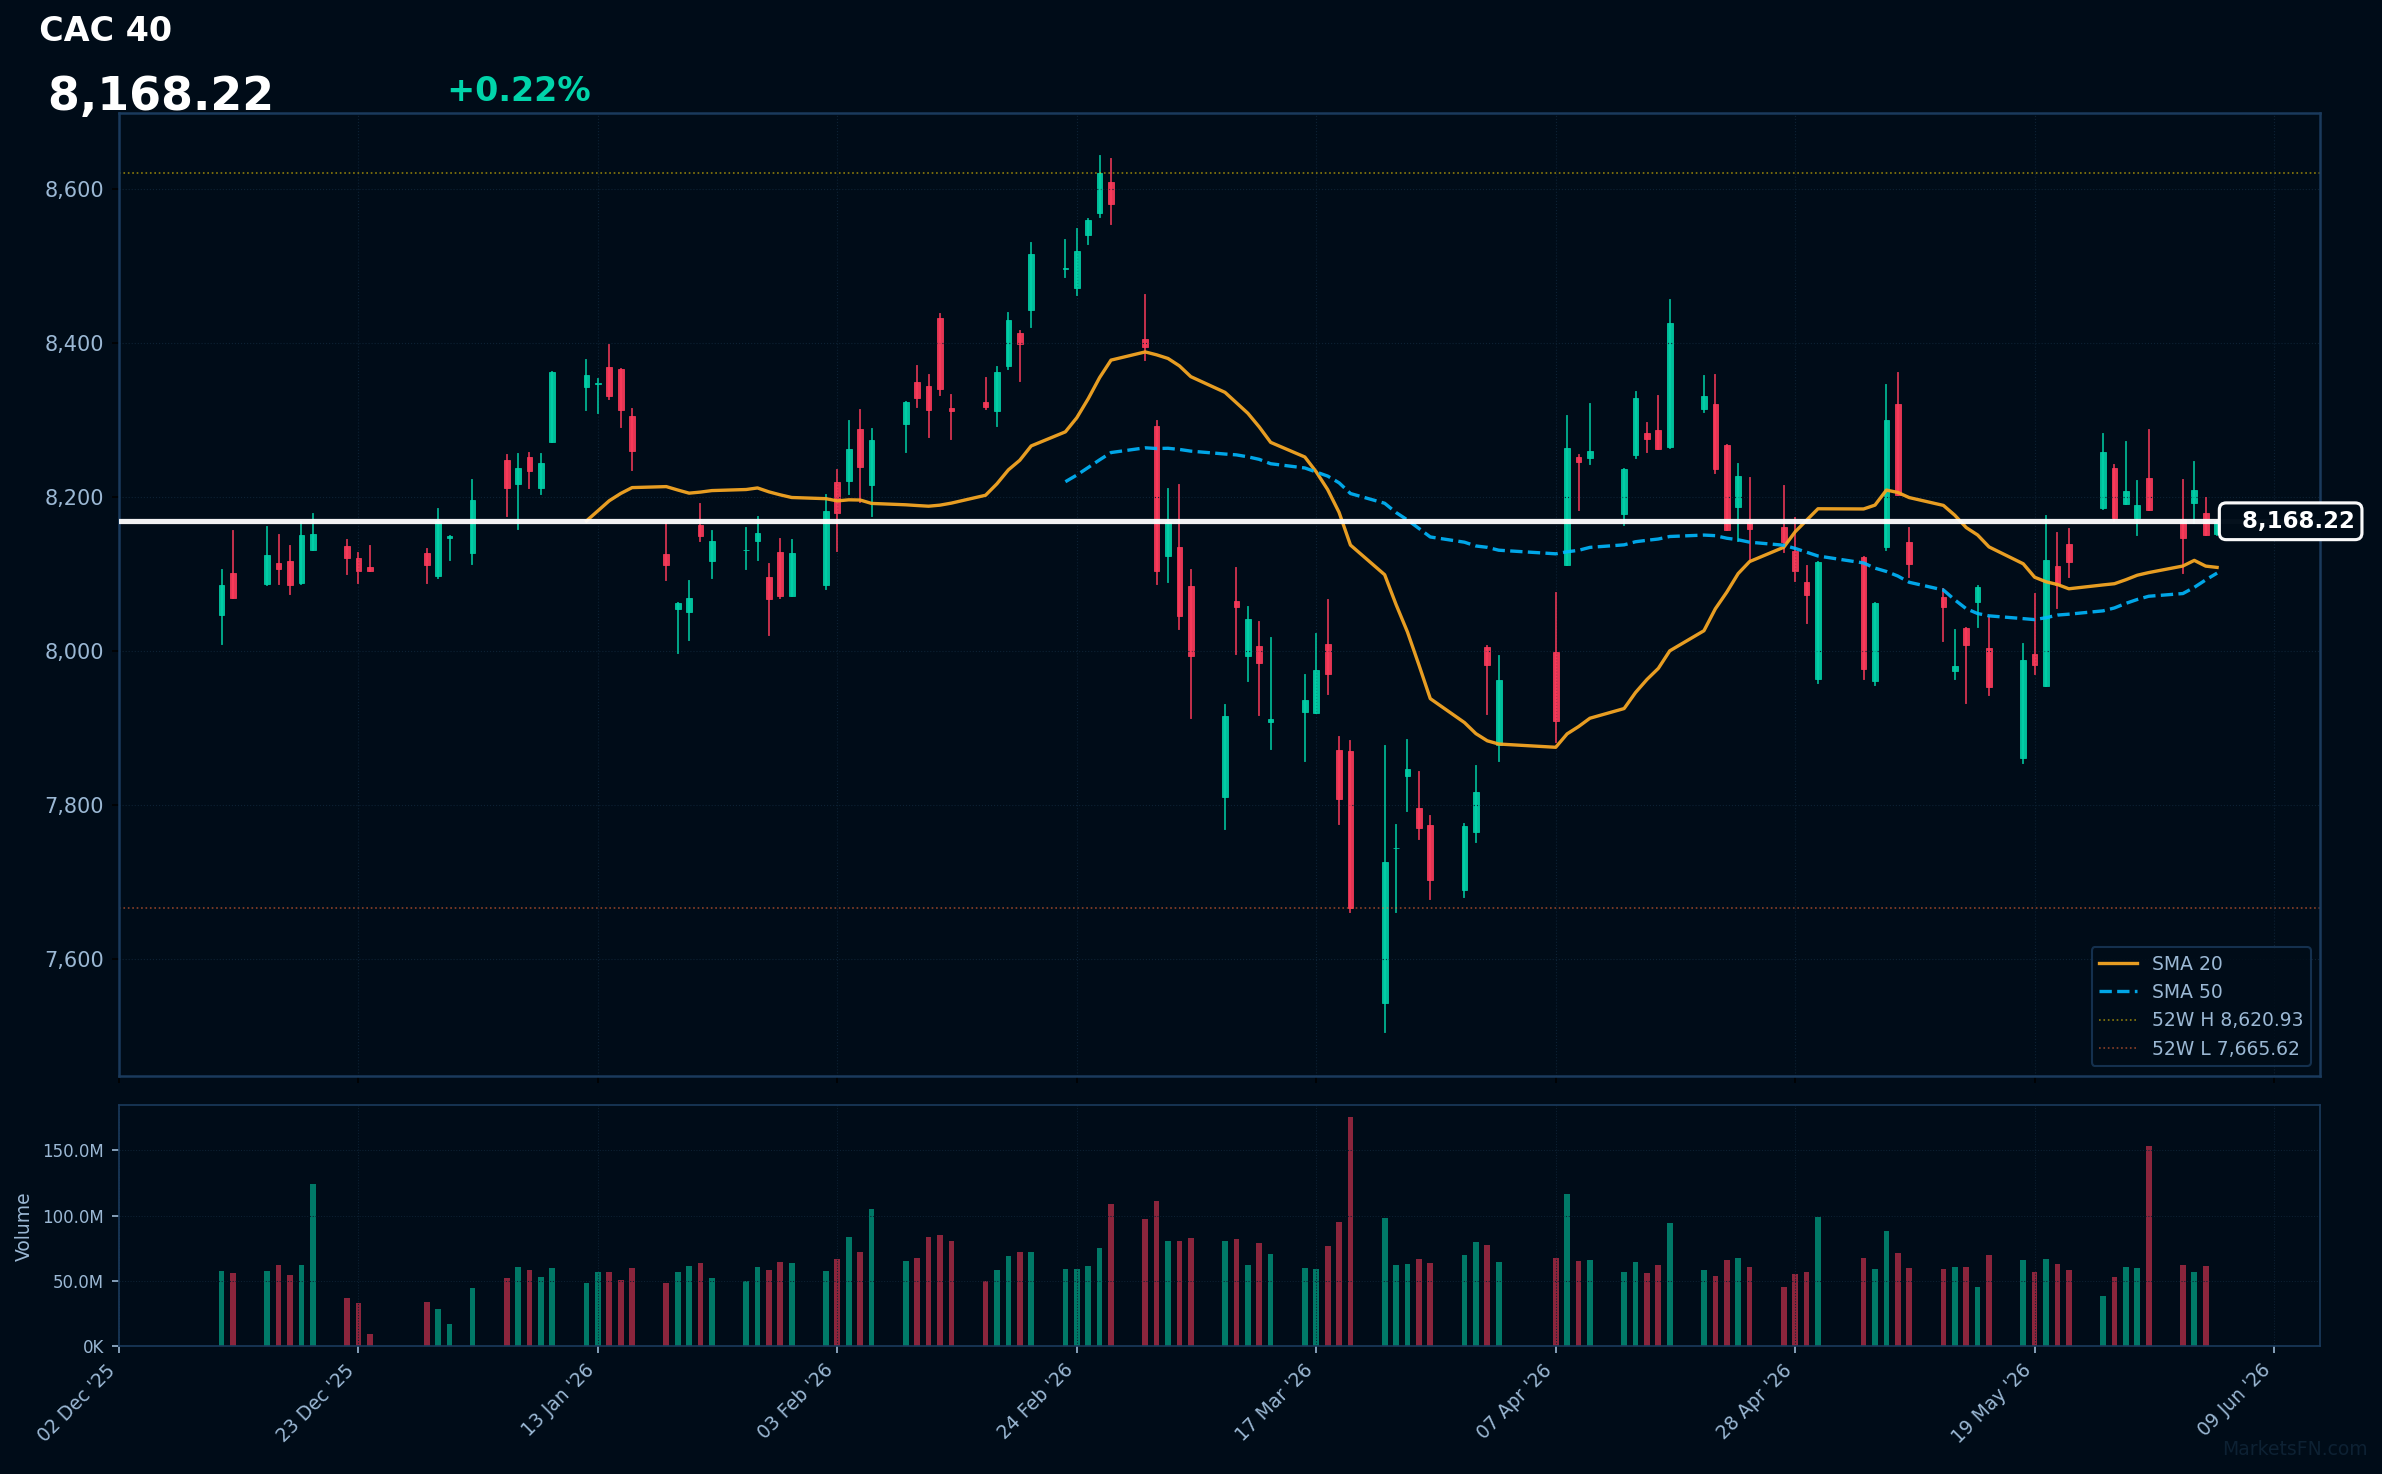Click the CAC 40 chart title
This screenshot has height=1474, width=2382.
point(105,30)
